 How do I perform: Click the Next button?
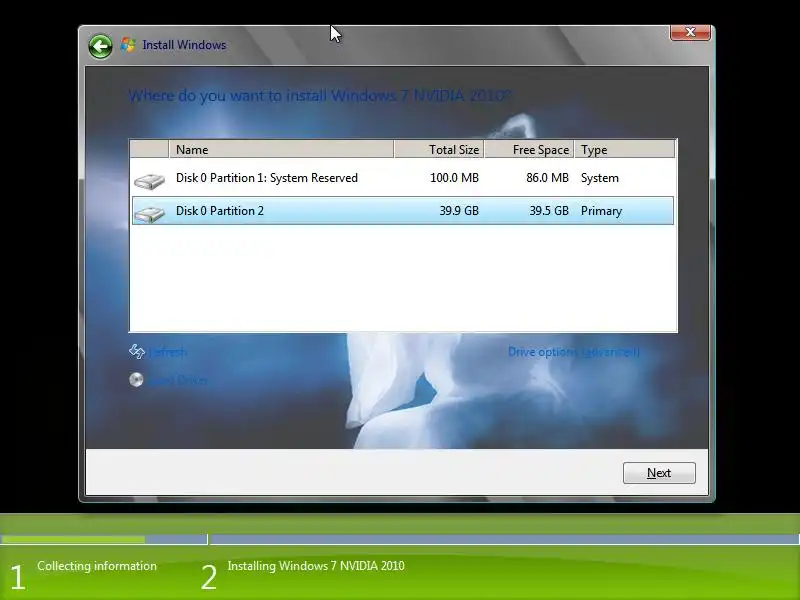tap(659, 473)
